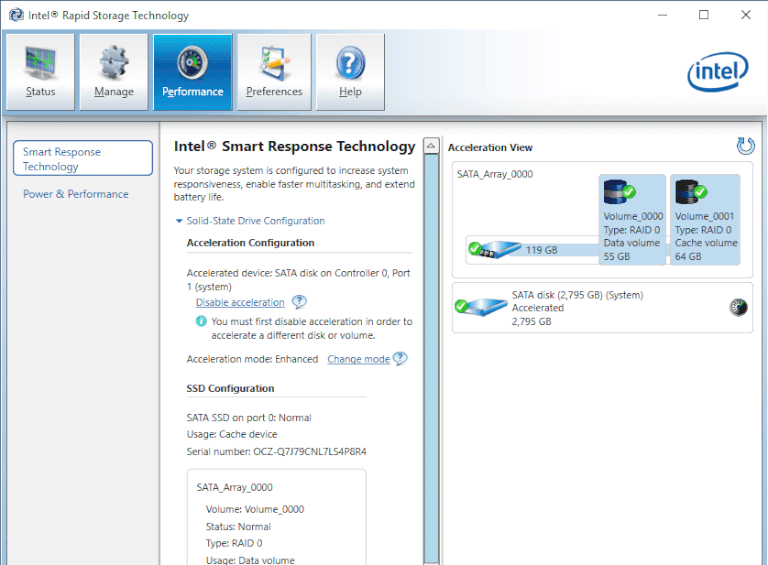The image size is (768, 565).
Task: Click the serial number OCZ-Q7J79CNL7LS4P8R4
Action: [x=310, y=451]
